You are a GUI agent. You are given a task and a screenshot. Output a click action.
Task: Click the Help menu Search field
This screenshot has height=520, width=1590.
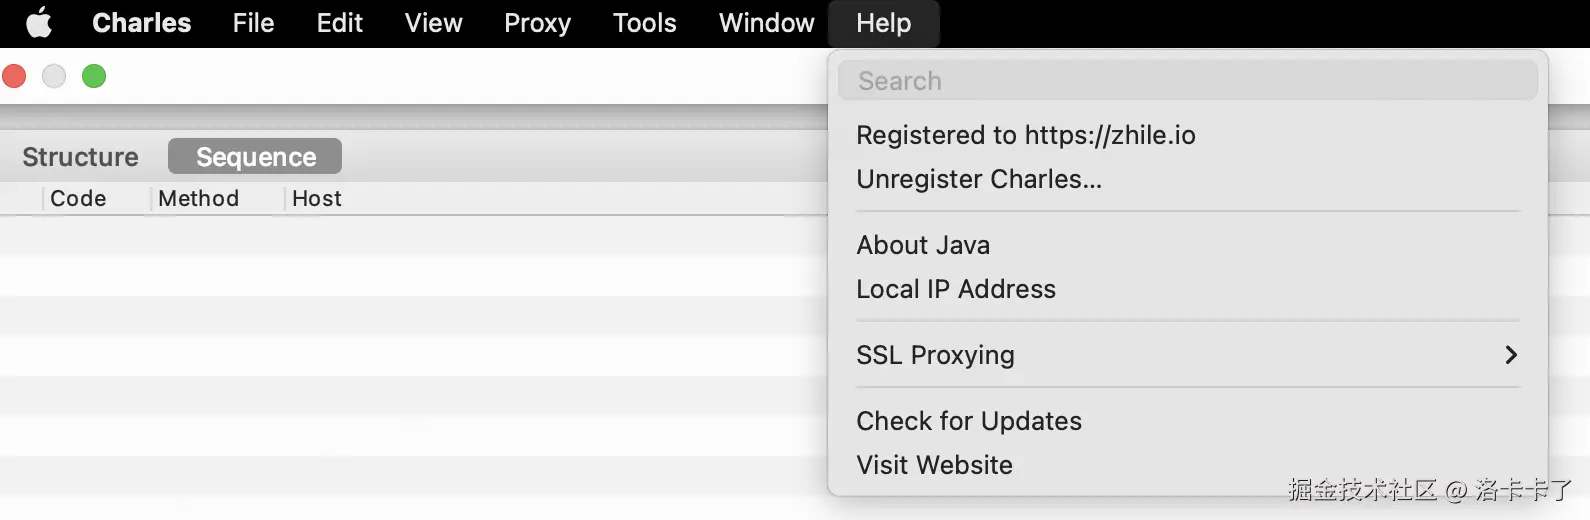coord(1188,80)
